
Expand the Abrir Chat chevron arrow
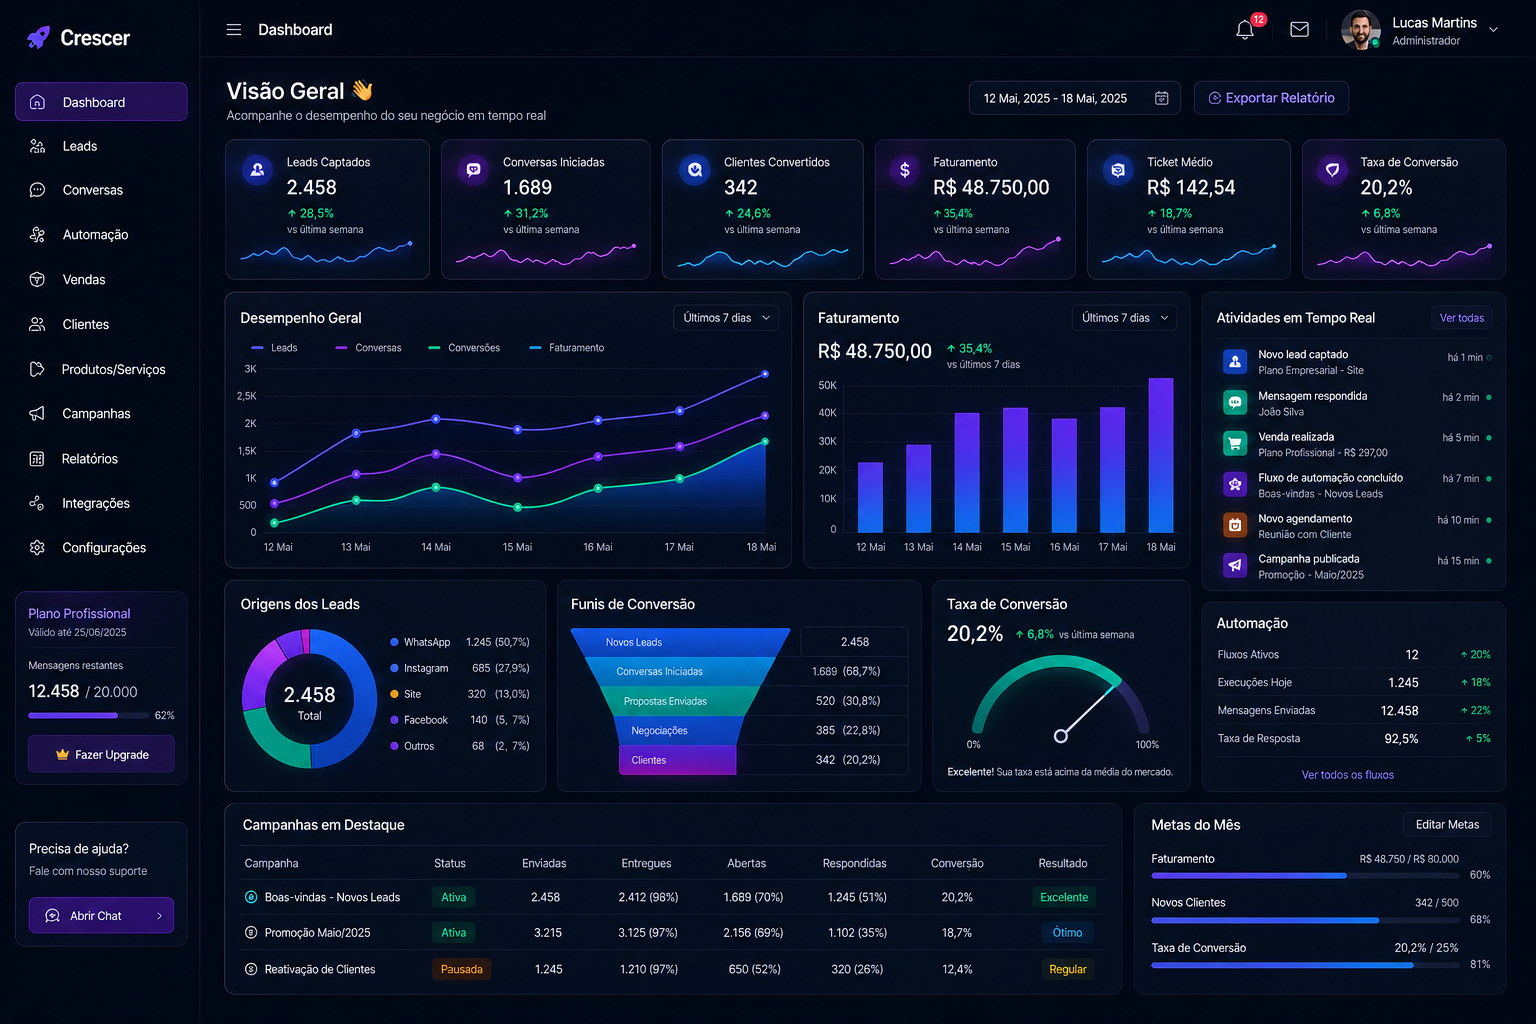159,915
